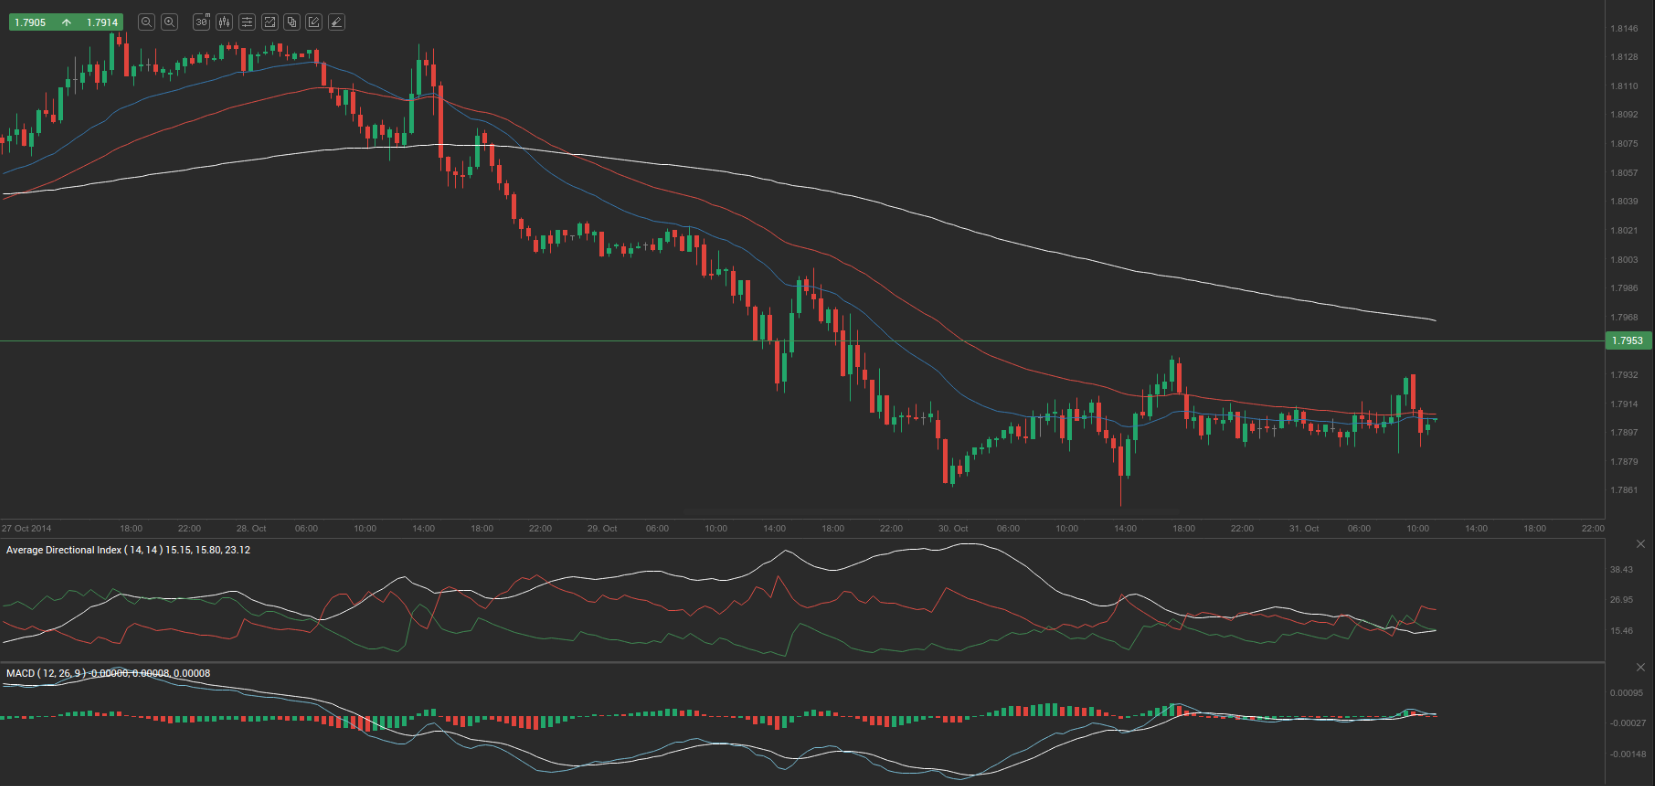
Task: Click the expand chart icon
Action: tap(269, 22)
